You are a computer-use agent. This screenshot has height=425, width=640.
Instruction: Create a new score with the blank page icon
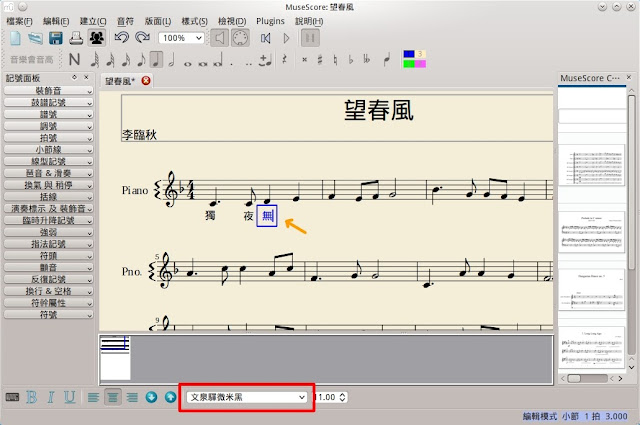[x=16, y=38]
